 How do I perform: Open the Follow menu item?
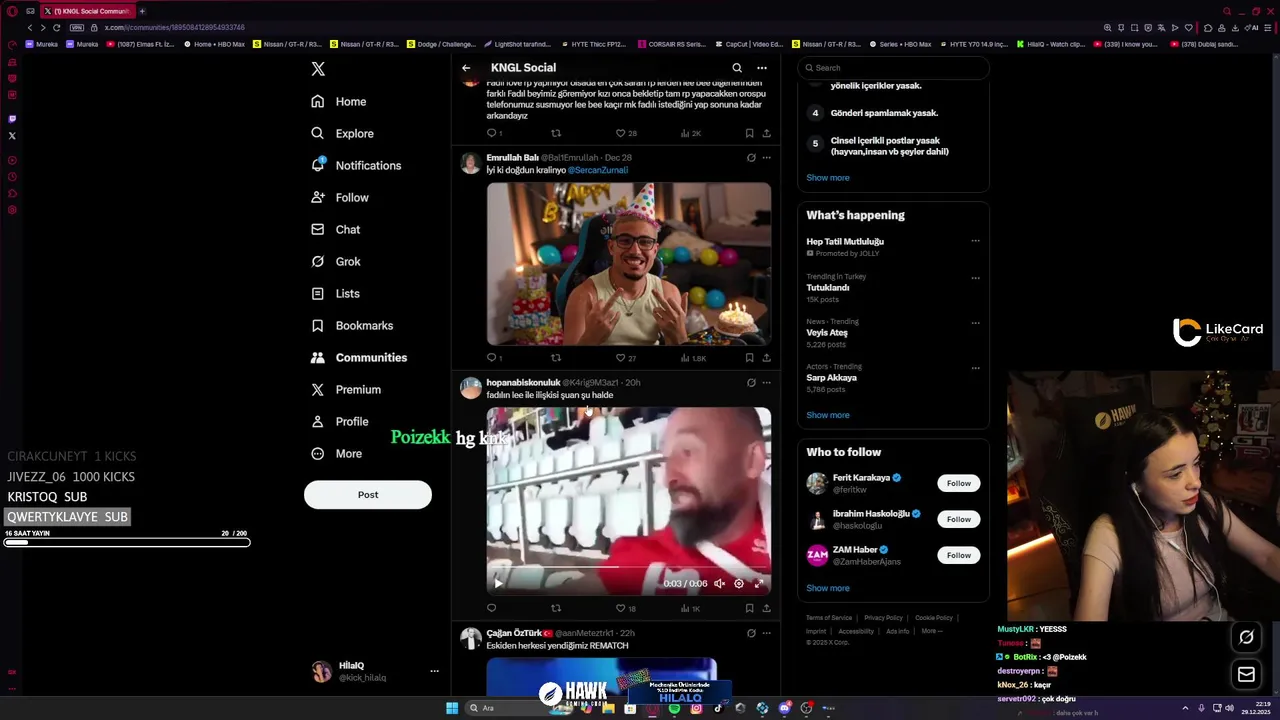[x=339, y=197]
